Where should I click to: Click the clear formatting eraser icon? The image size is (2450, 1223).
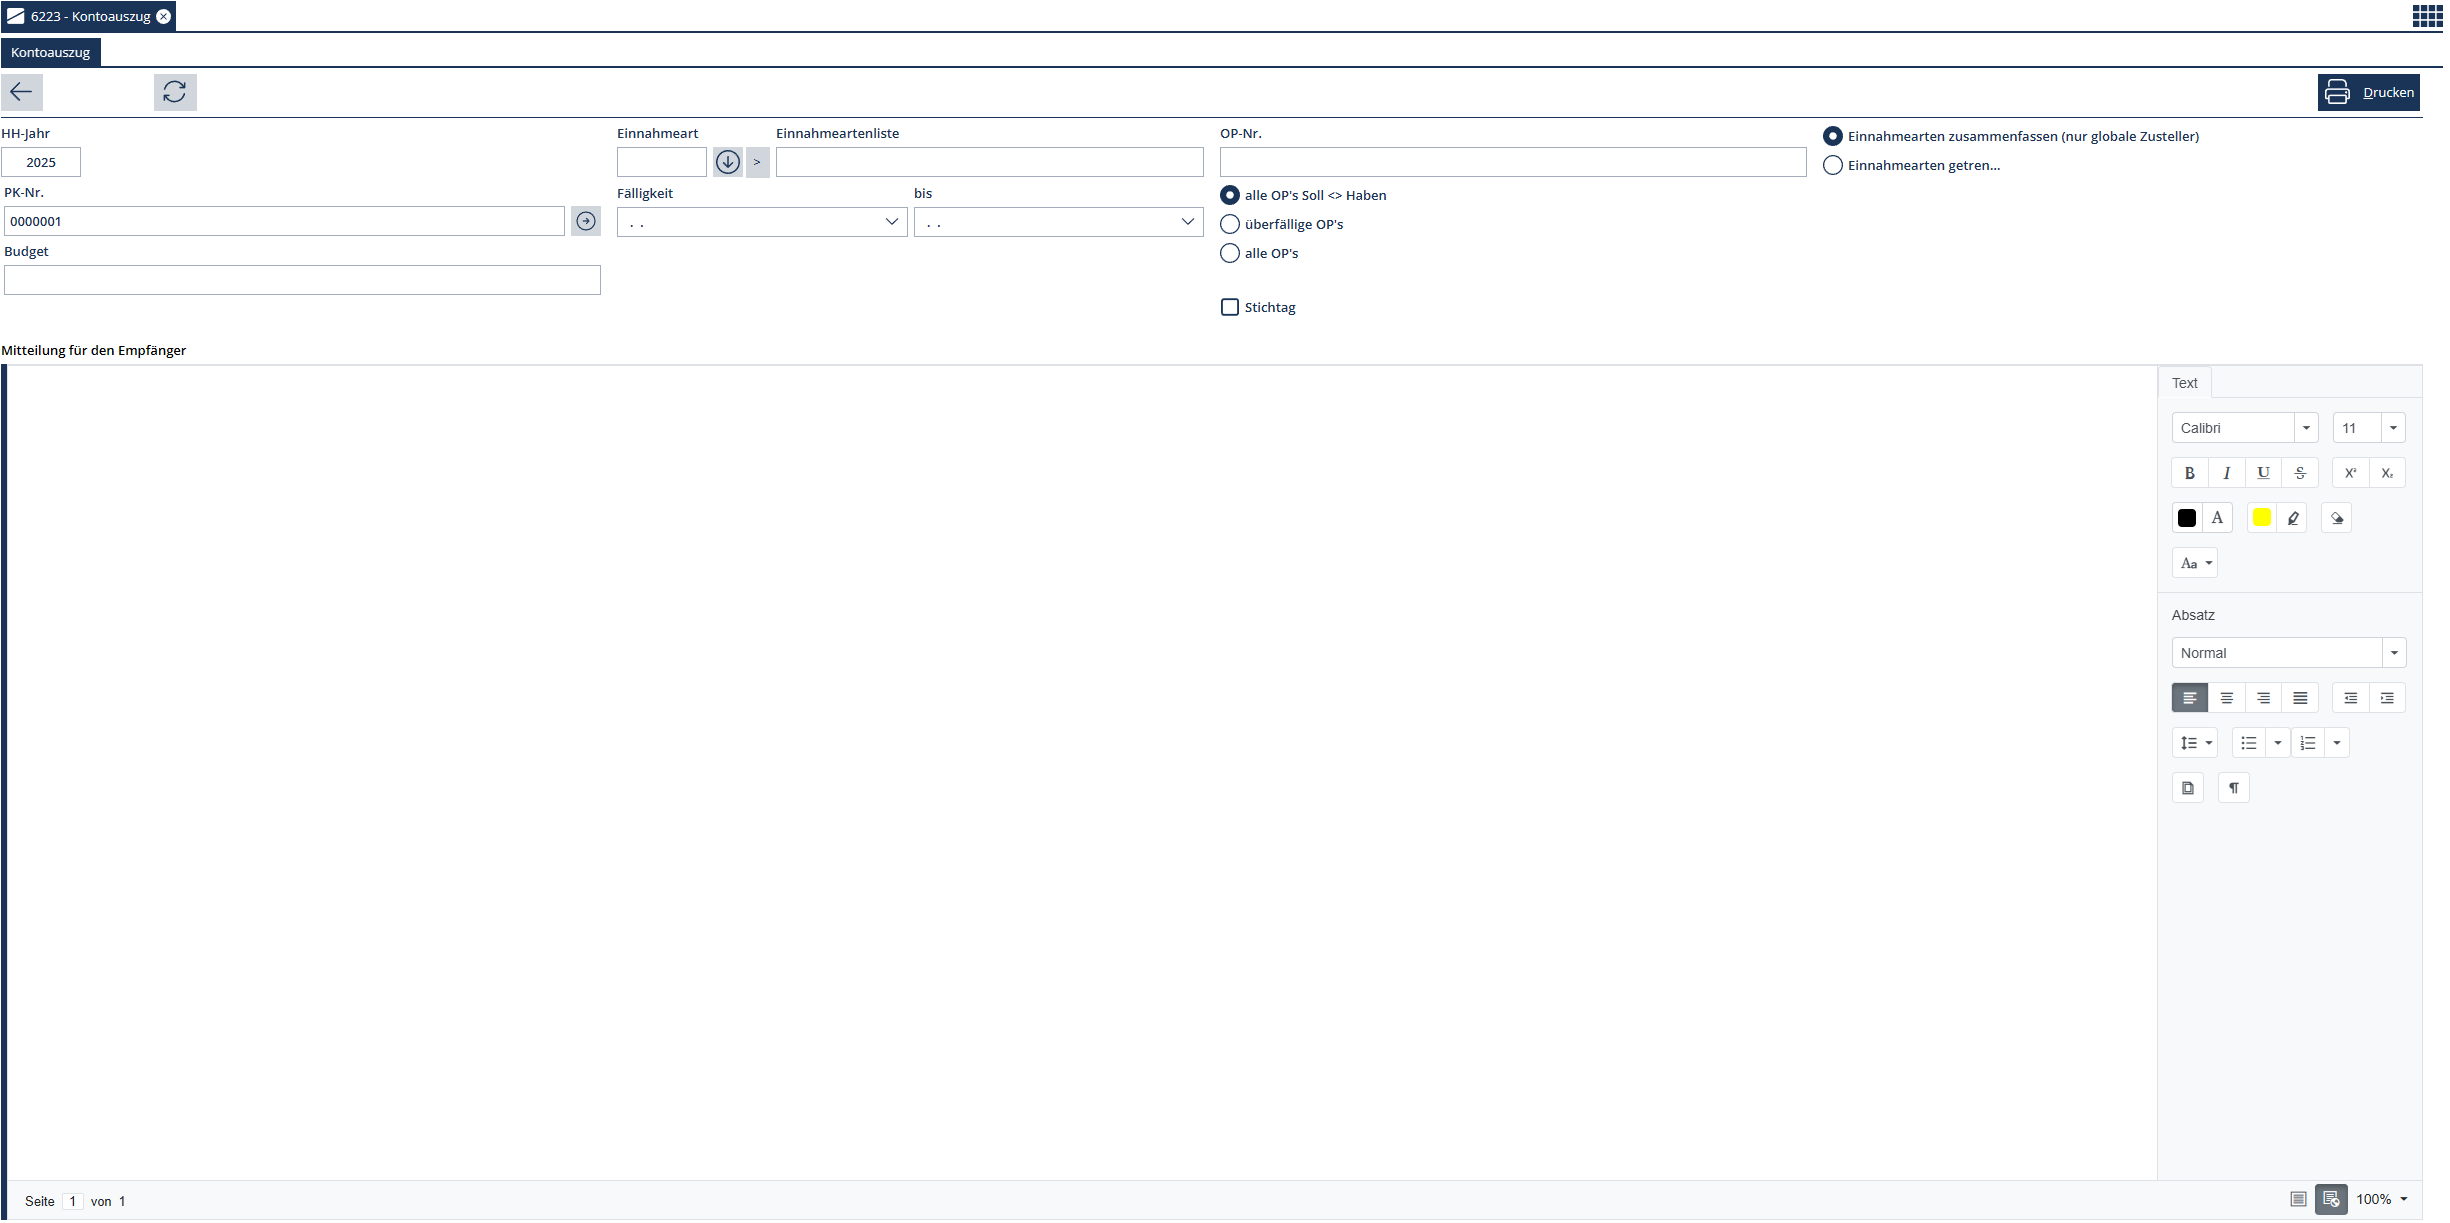(x=2336, y=518)
